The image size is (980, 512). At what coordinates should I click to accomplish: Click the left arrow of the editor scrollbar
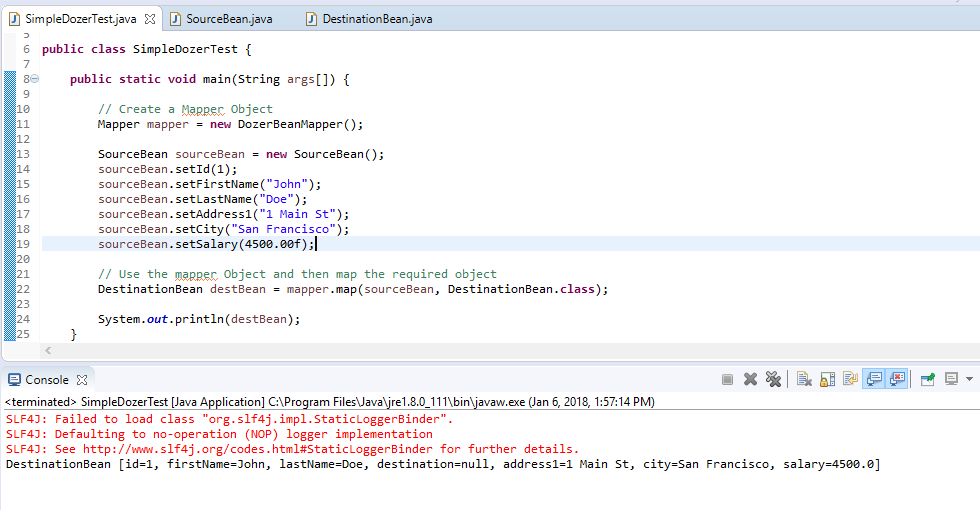(48, 351)
